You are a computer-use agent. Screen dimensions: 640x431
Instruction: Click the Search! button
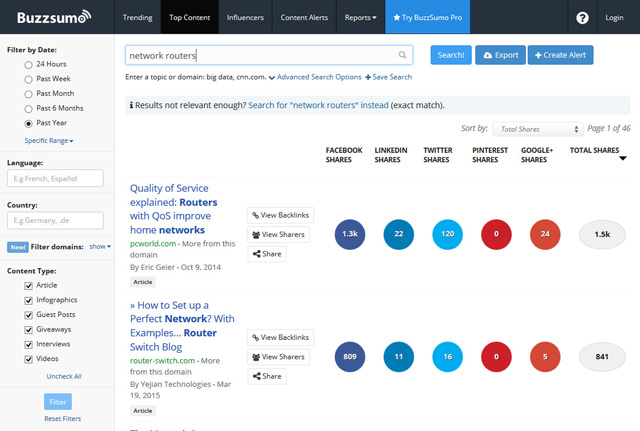pyautogui.click(x=451, y=55)
